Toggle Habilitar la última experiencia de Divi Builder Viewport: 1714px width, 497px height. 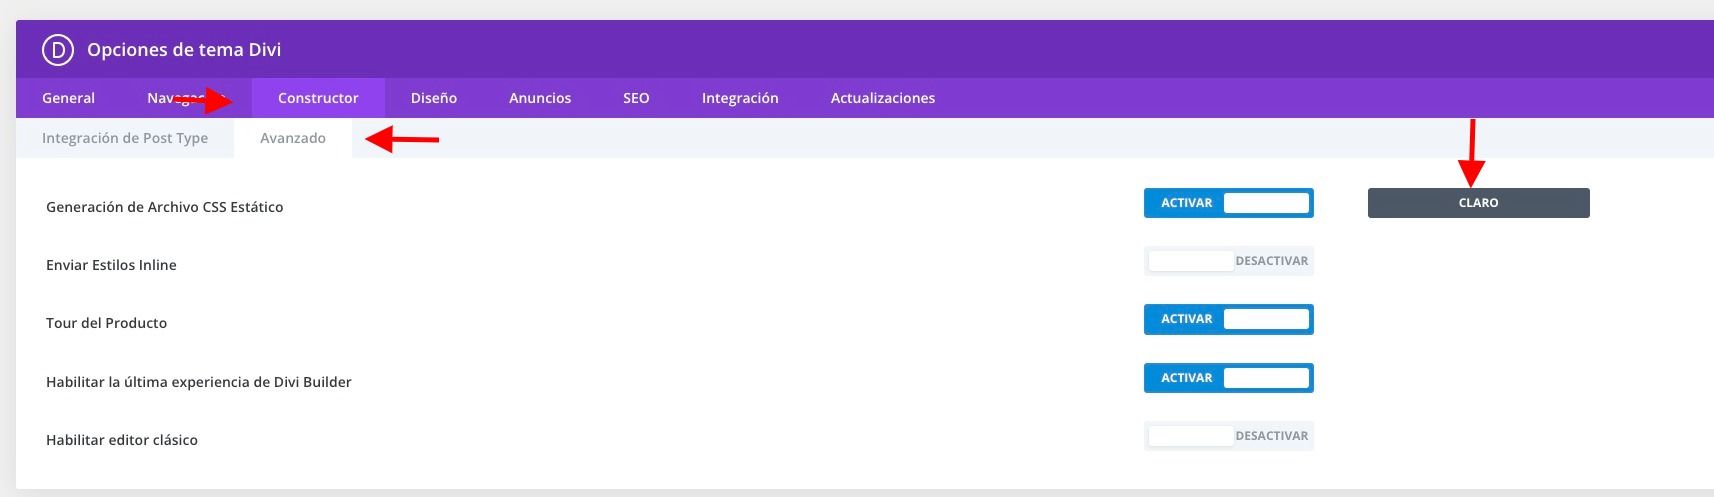(1229, 378)
